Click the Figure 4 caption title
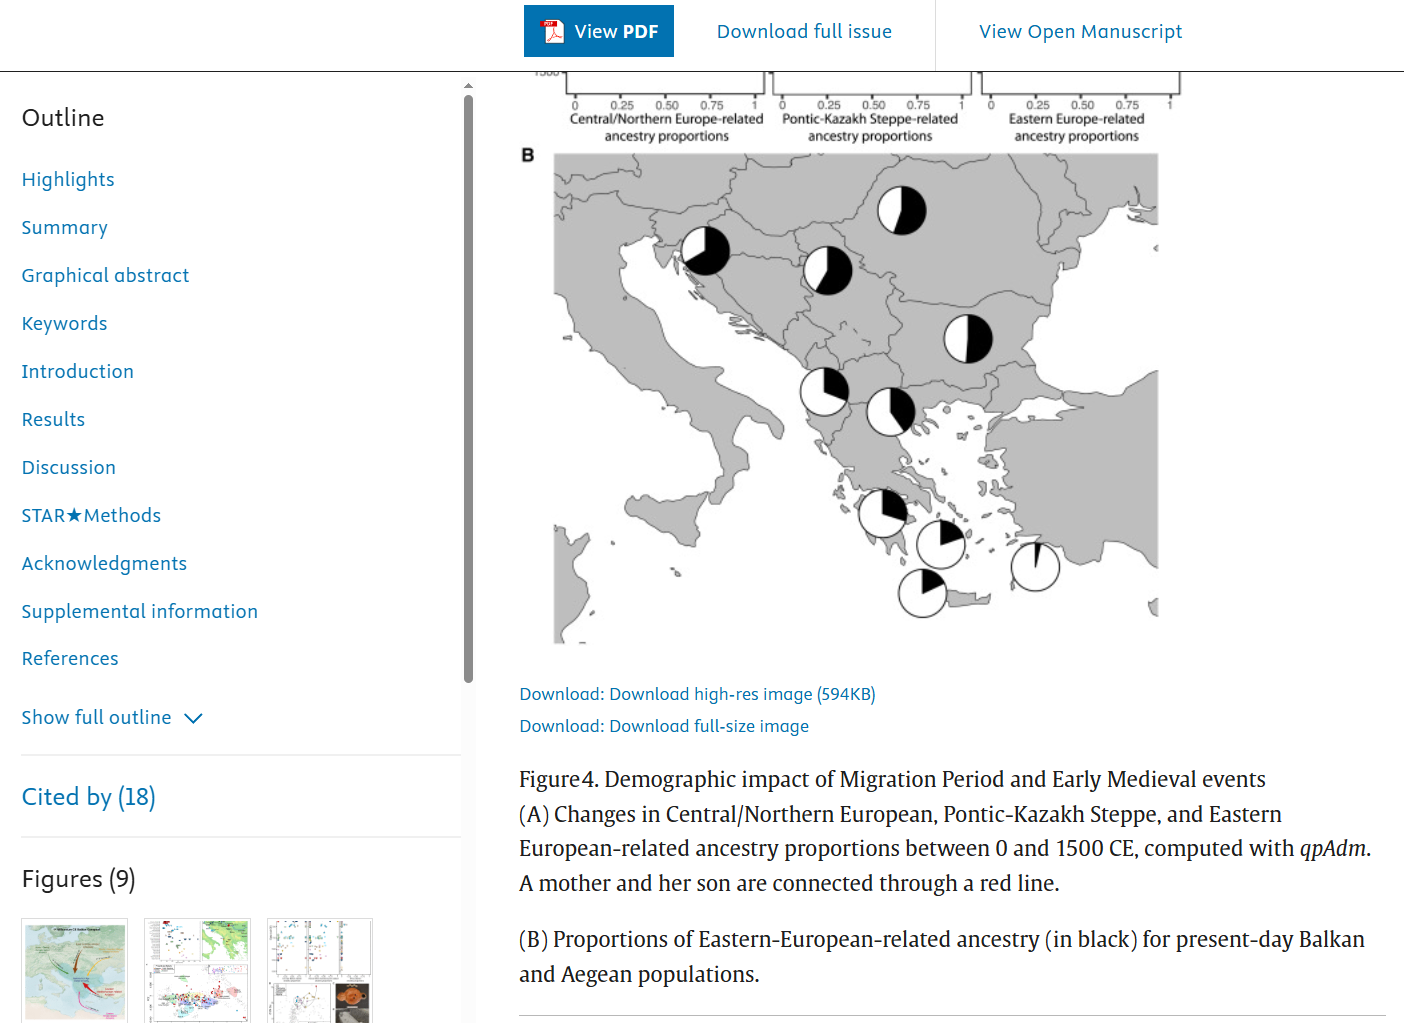1404x1023 pixels. coord(892,779)
